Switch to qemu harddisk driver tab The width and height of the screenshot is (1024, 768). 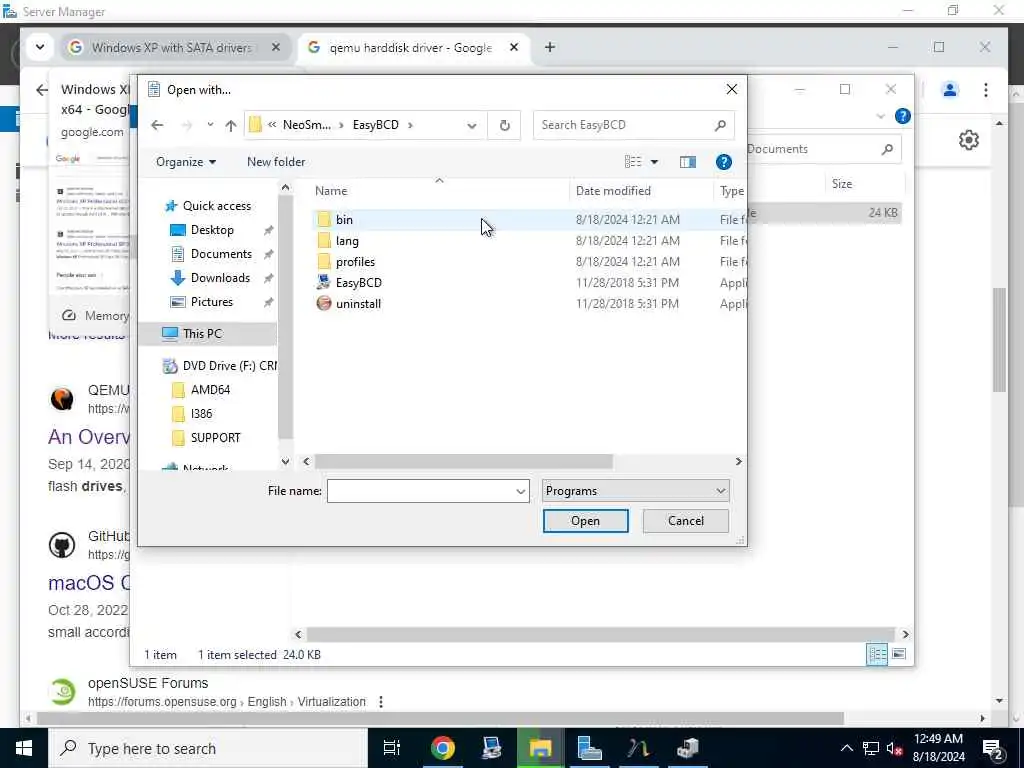coord(411,48)
